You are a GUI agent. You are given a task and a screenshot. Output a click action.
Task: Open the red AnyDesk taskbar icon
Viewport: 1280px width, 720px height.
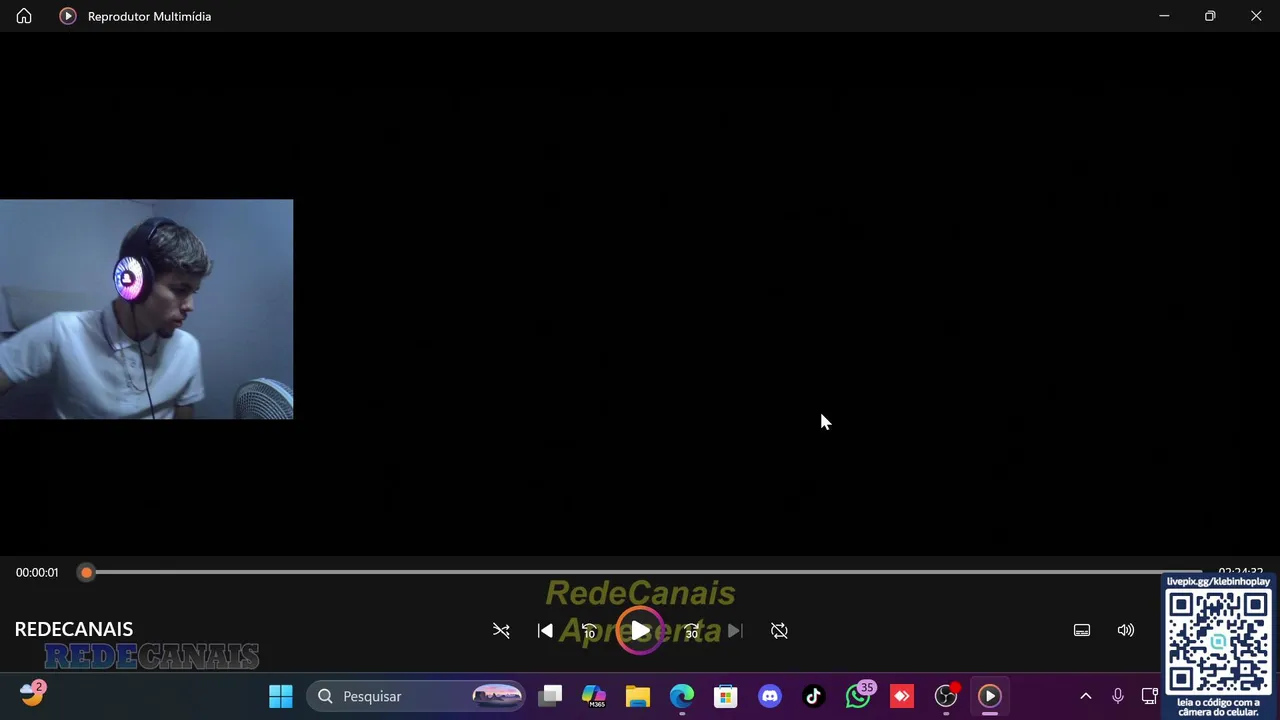(902, 696)
